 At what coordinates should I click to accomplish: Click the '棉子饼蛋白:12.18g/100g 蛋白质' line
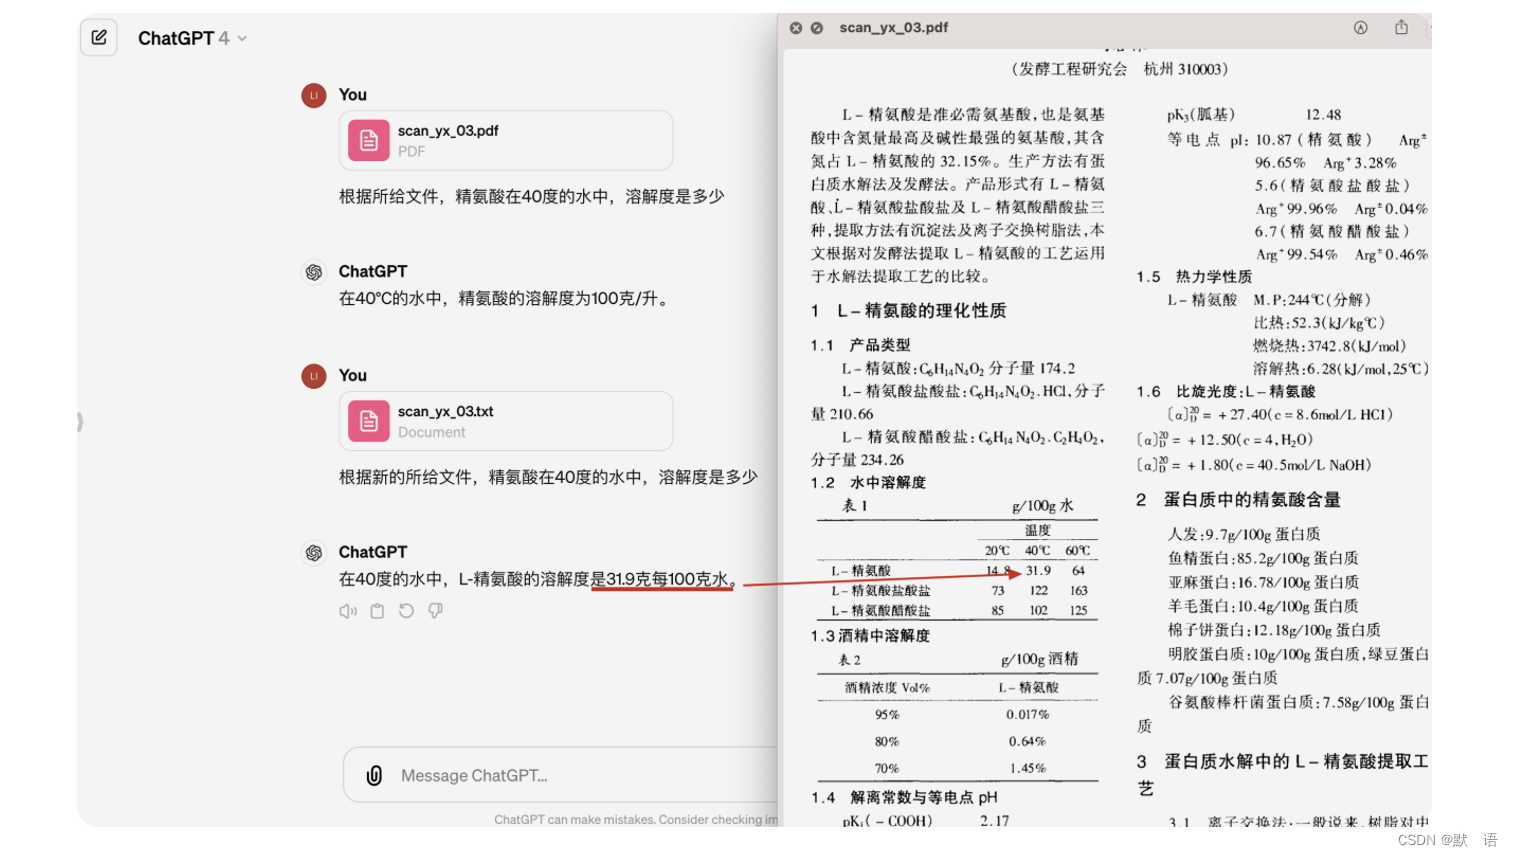1274,631
